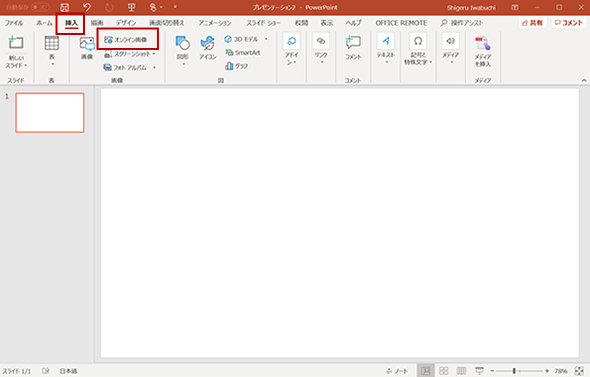Open the アドイン add-ins menu
Image resolution: width=590 pixels, height=377 pixels.
[x=292, y=49]
